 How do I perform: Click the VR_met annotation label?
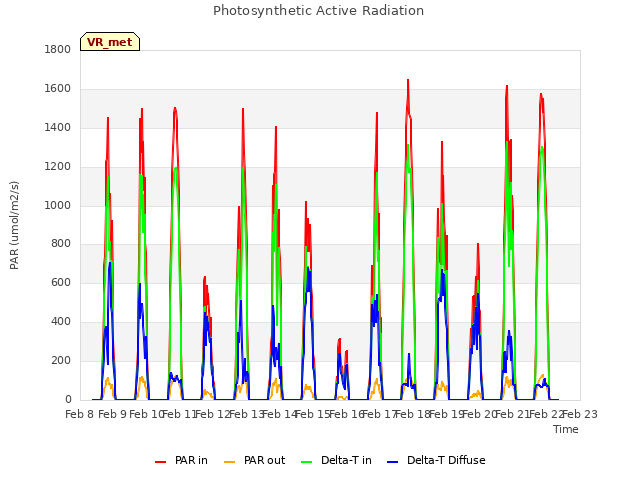(110, 42)
